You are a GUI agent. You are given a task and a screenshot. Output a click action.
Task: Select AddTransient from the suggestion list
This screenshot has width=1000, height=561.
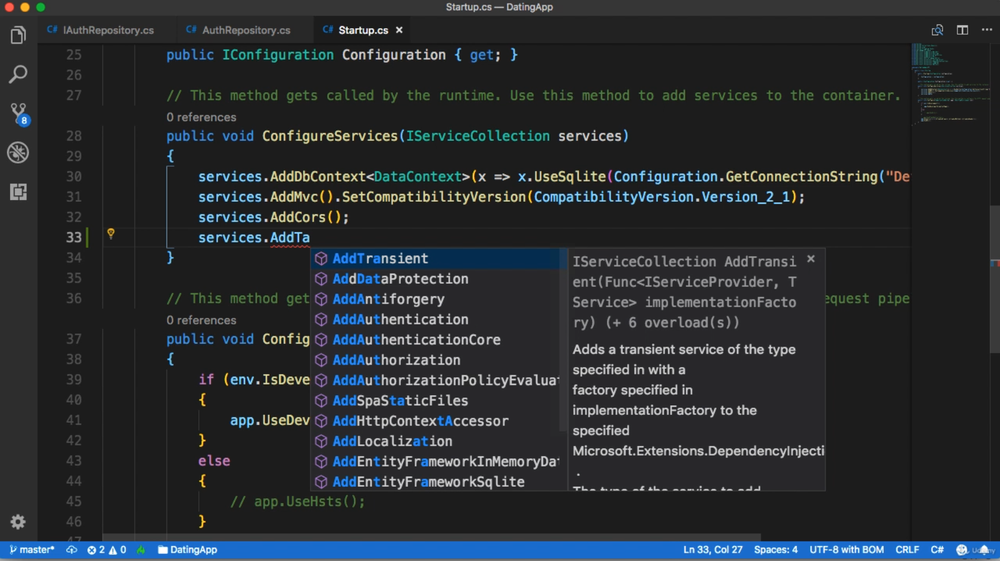[380, 259]
